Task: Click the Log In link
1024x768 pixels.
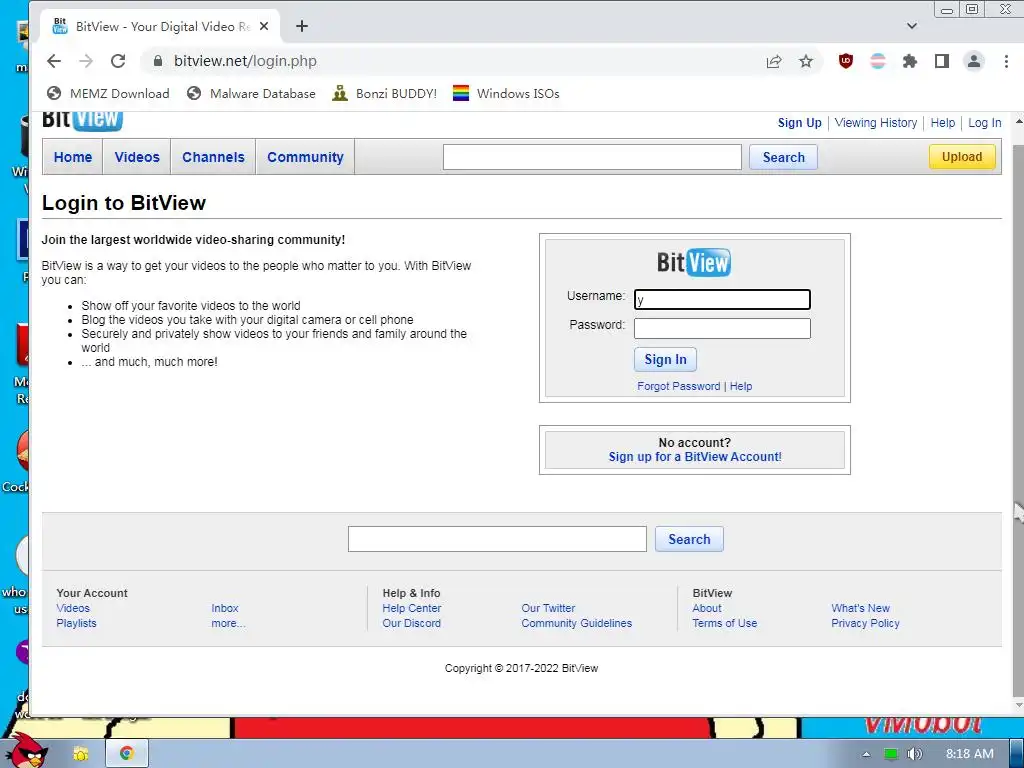Action: 984,123
